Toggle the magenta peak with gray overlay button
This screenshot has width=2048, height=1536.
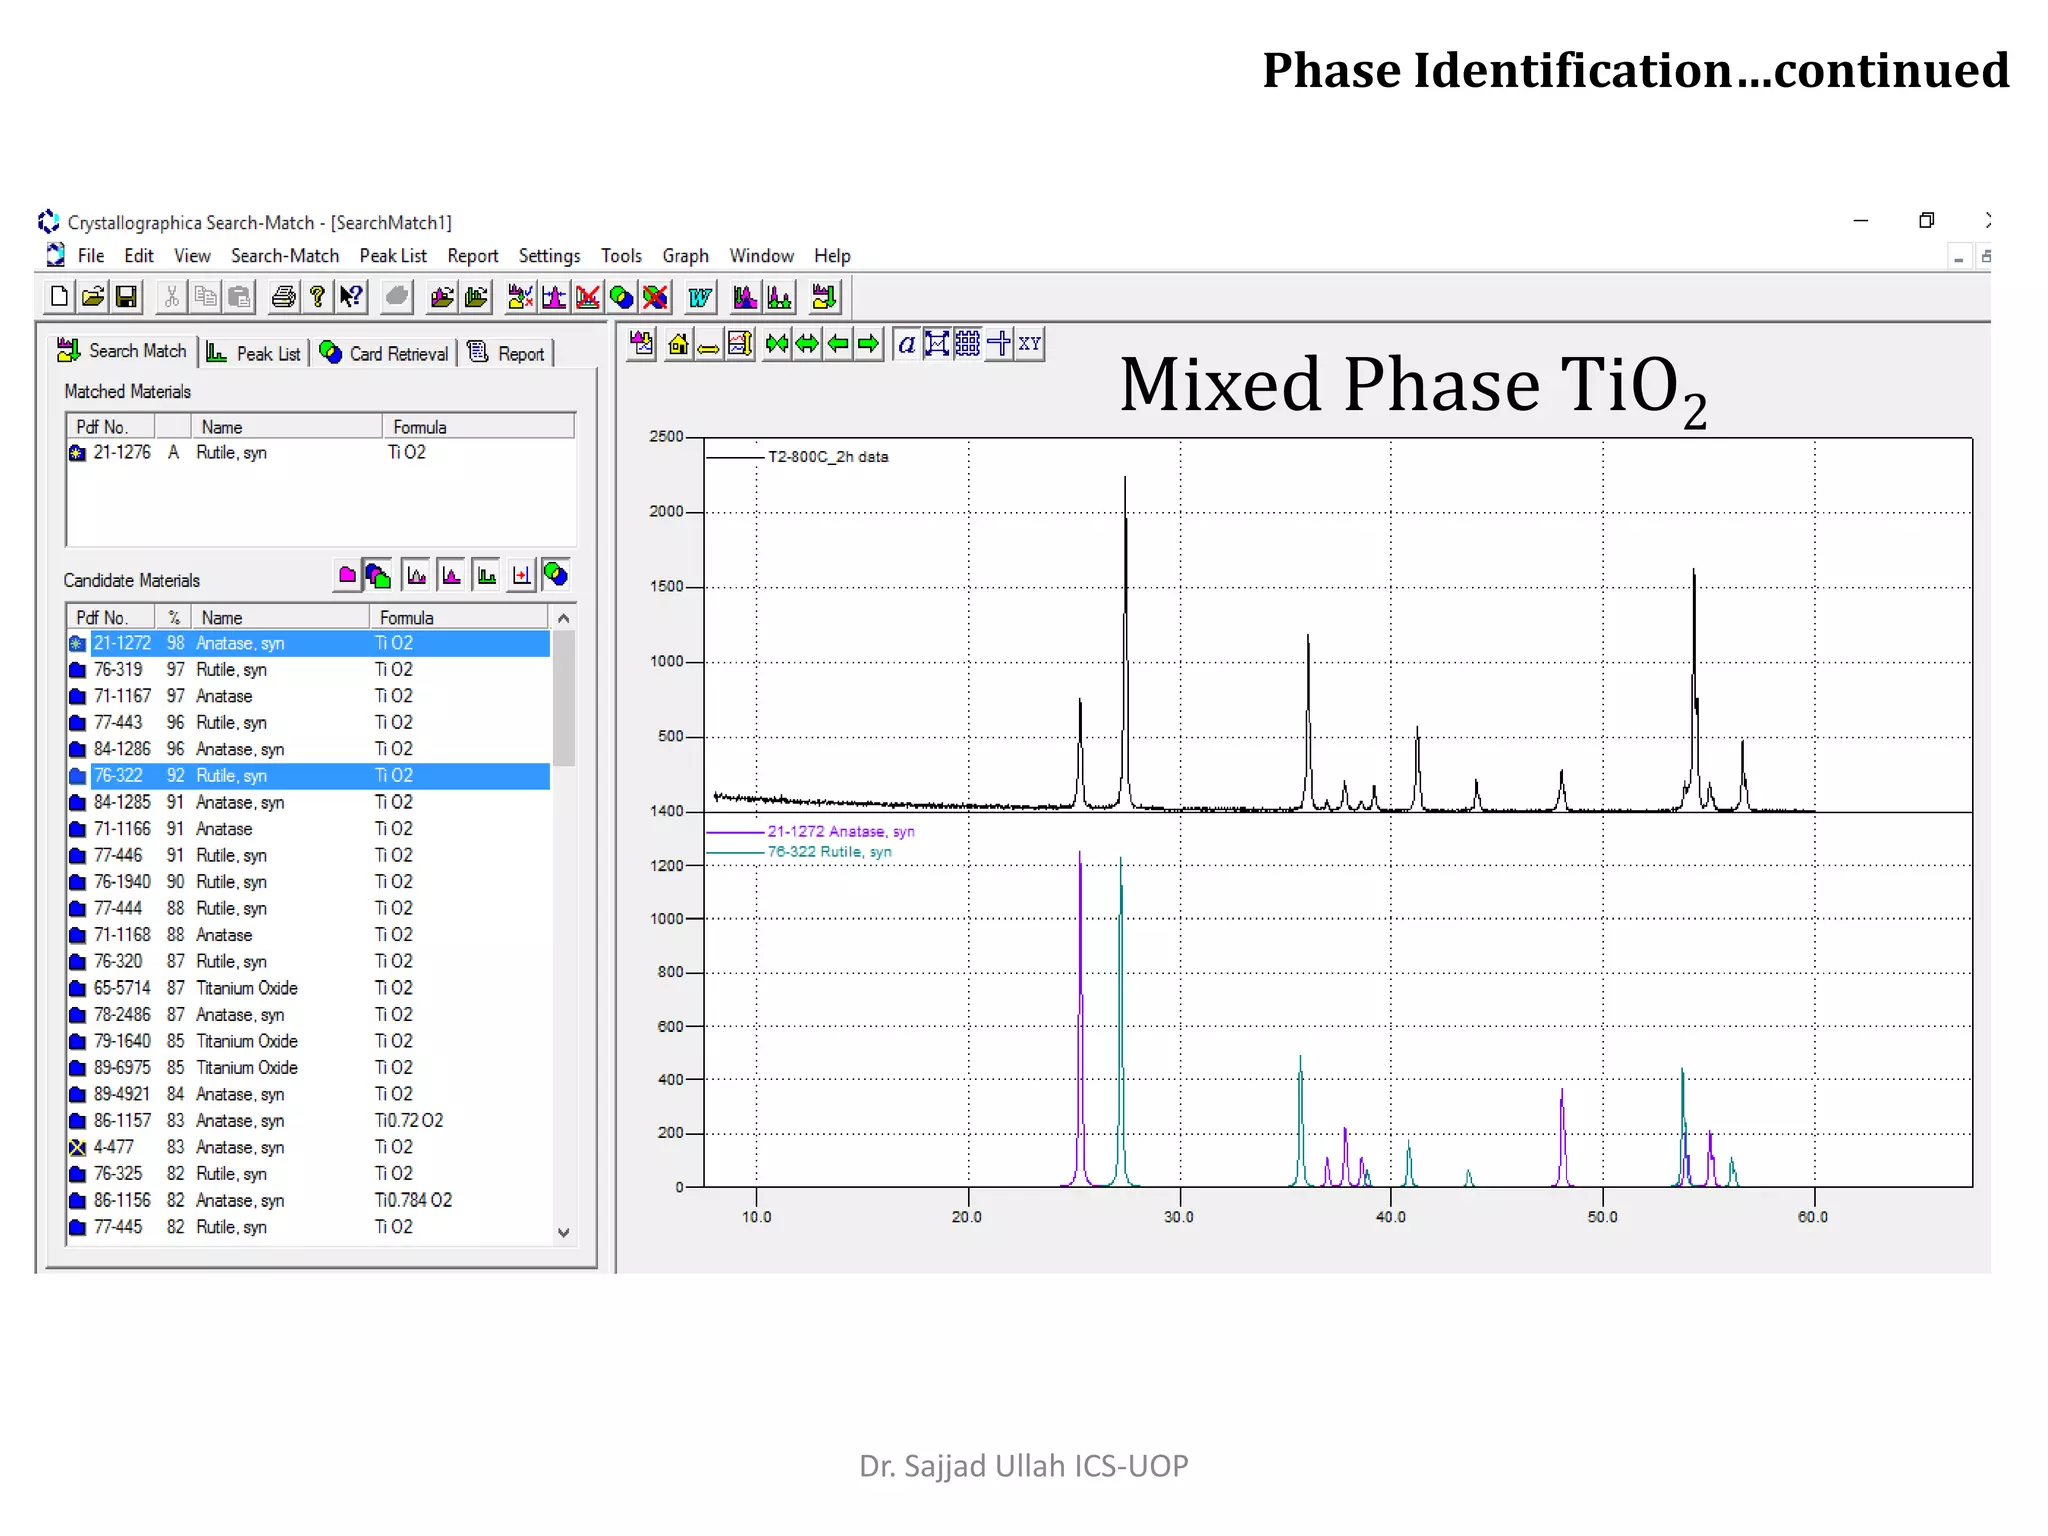(417, 575)
